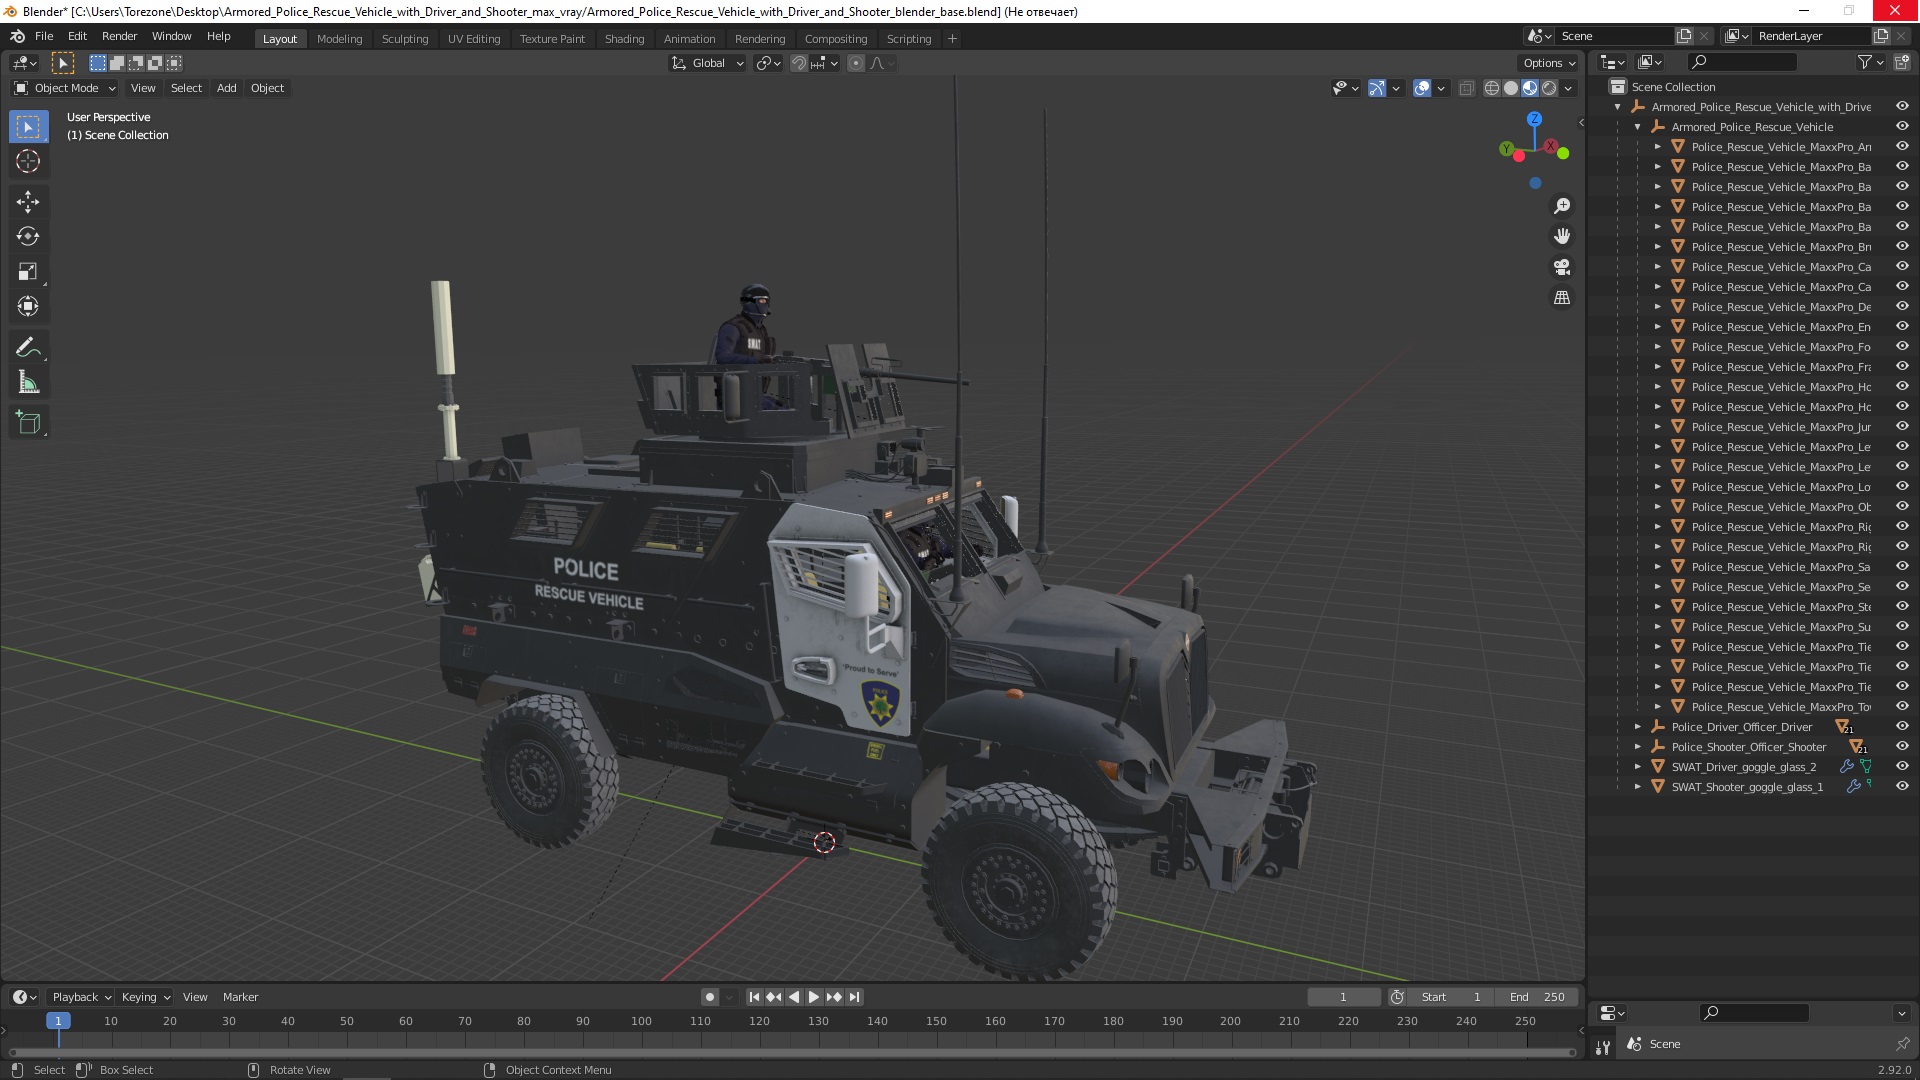Image resolution: width=1920 pixels, height=1080 pixels.
Task: Hide SWAT_Shooter_goggle_glass_1 object
Action: [x=1902, y=787]
